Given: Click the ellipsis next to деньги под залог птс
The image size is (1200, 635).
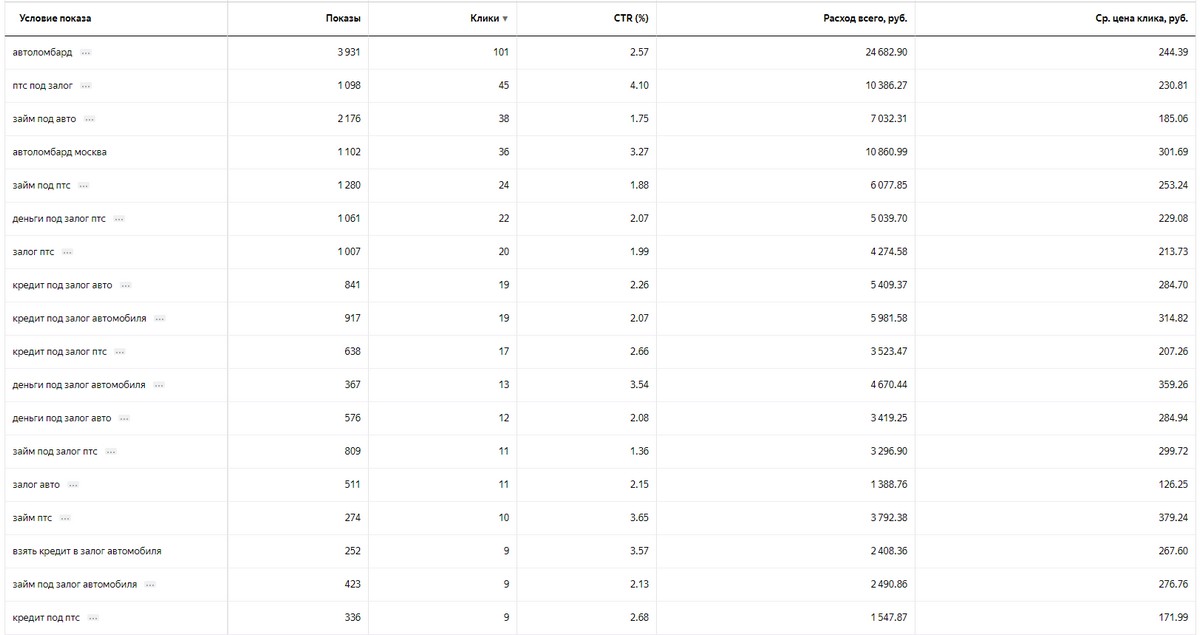Looking at the screenshot, I should click(x=119, y=219).
